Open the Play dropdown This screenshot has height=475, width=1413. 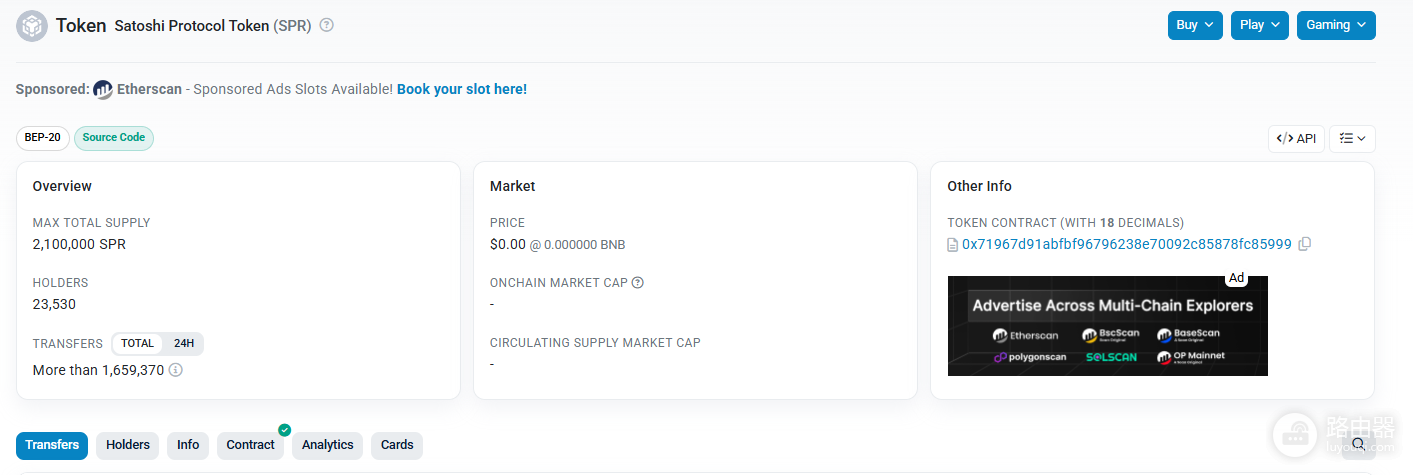(1260, 25)
